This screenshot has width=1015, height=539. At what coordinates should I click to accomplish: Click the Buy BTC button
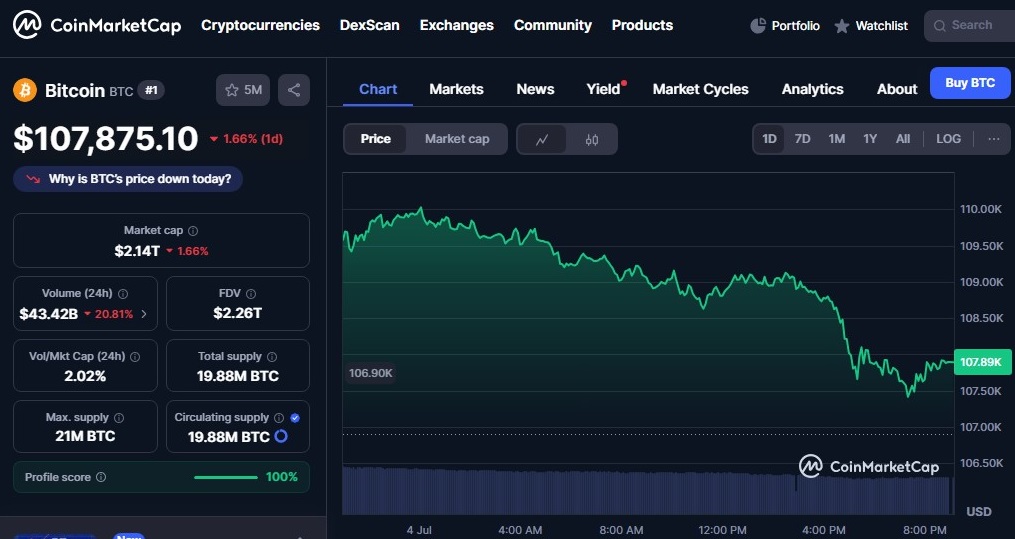click(x=970, y=83)
